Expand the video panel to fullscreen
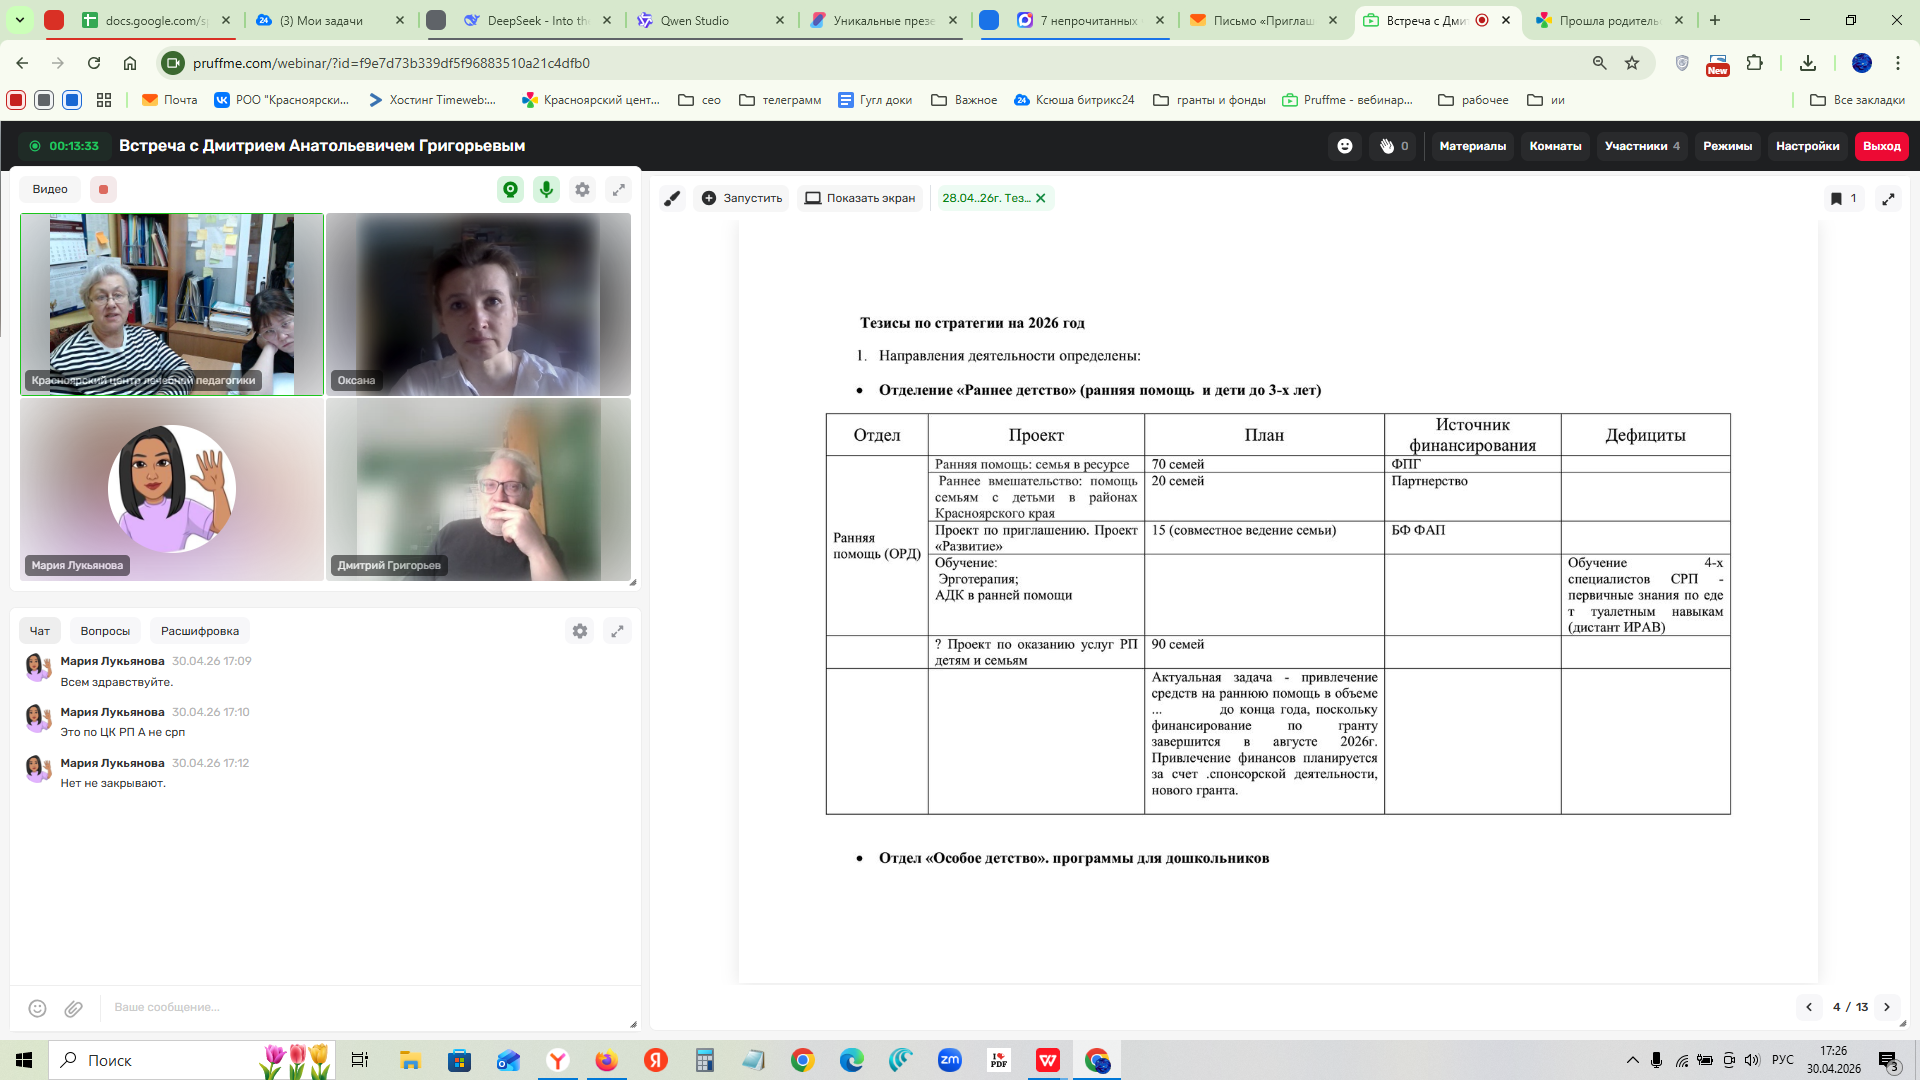 (x=619, y=189)
